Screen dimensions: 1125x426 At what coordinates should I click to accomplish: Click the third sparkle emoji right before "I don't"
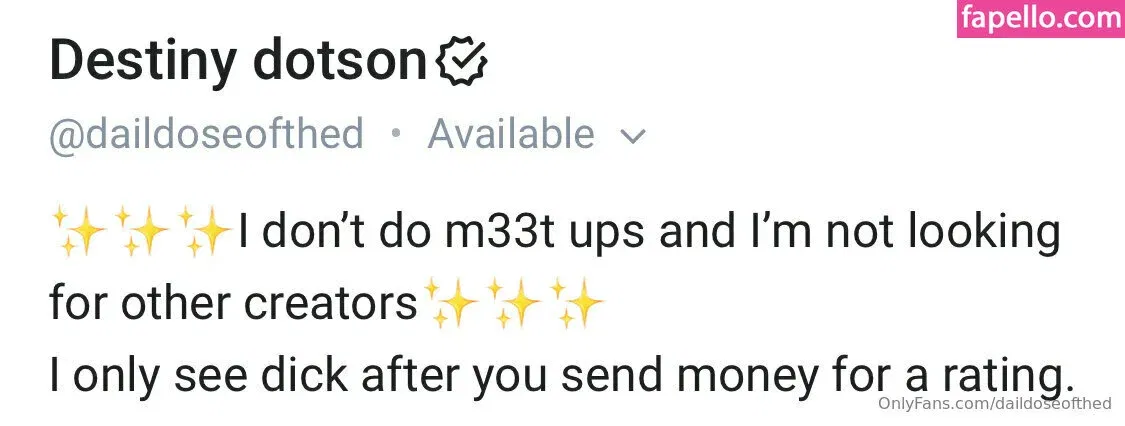point(204,232)
